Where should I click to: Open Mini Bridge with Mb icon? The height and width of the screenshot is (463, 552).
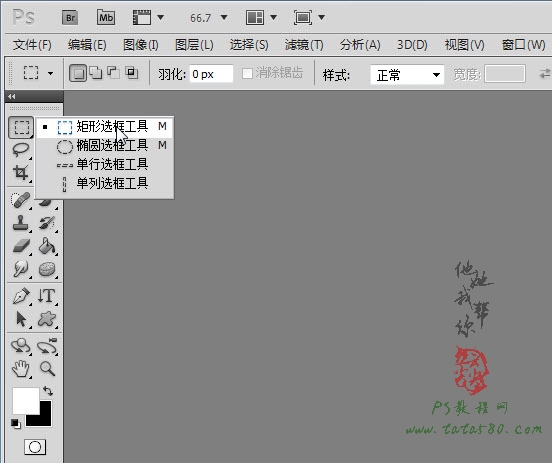106,18
